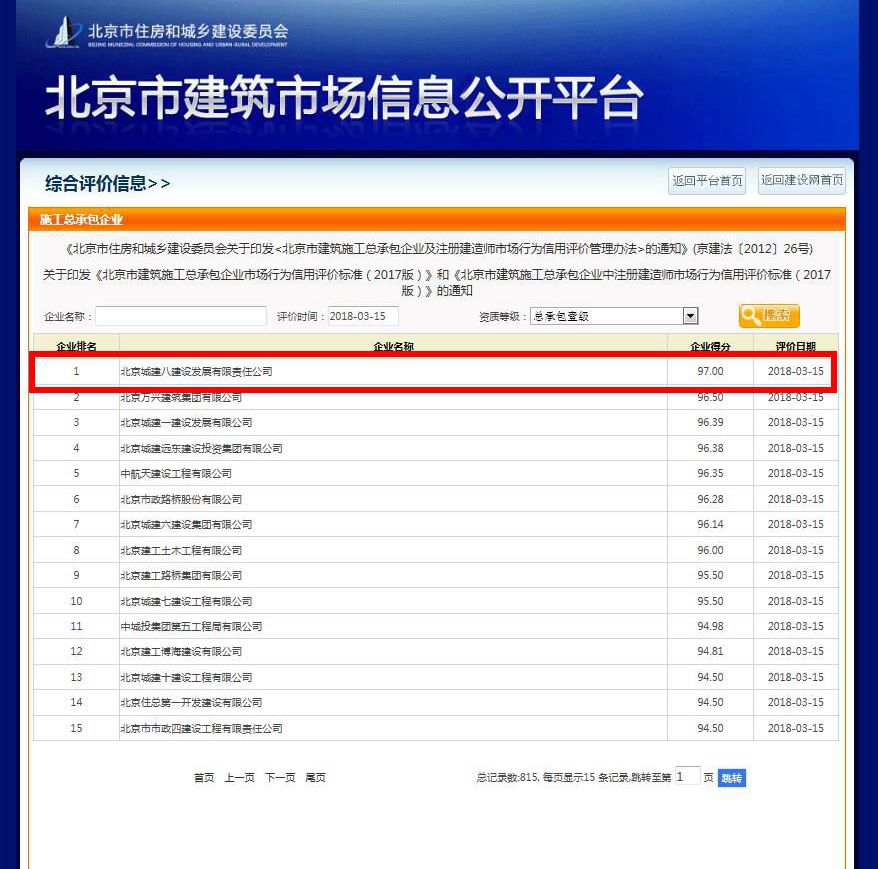Click the score 96.14 cell
This screenshot has height=869, width=878.
point(710,524)
